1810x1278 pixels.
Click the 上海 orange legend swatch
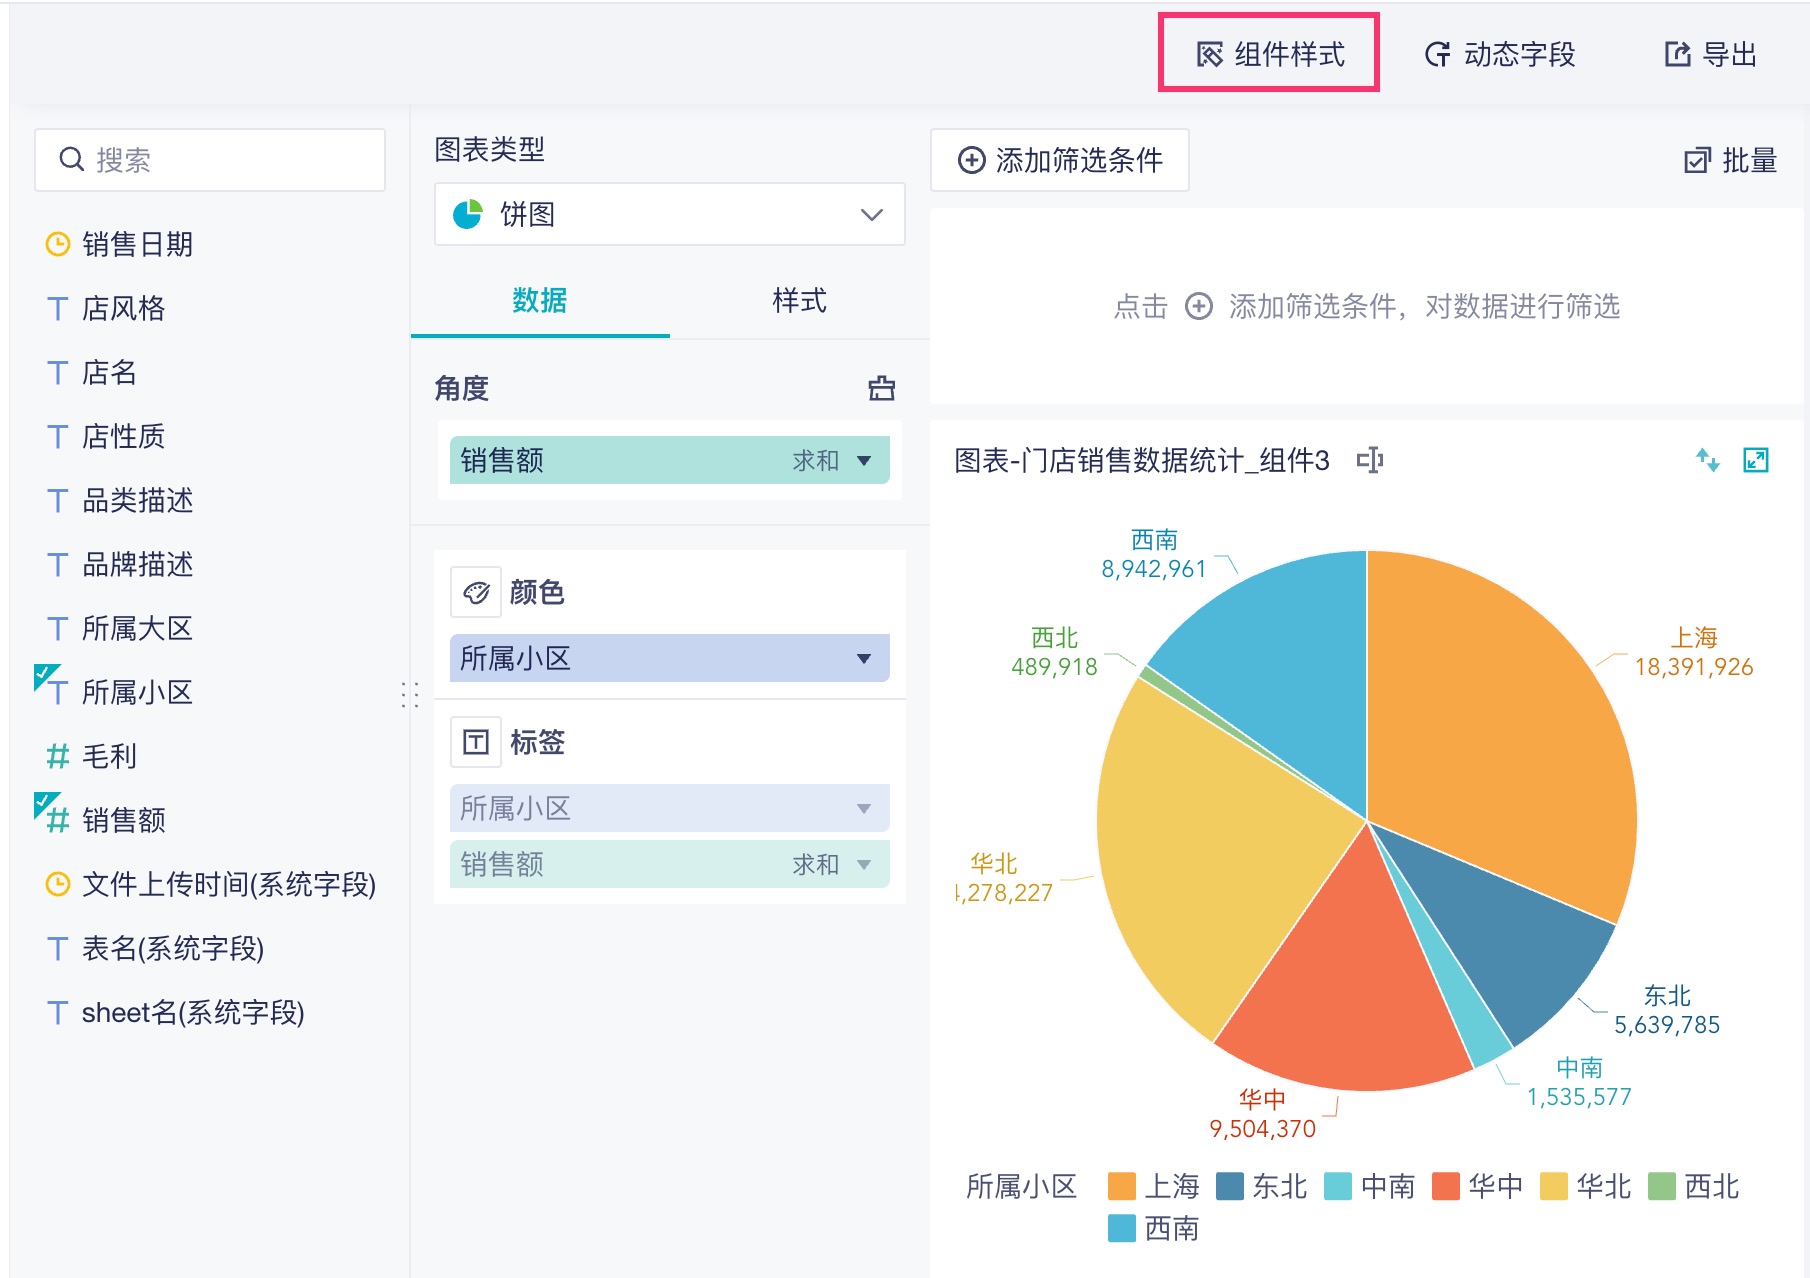click(x=1122, y=1186)
